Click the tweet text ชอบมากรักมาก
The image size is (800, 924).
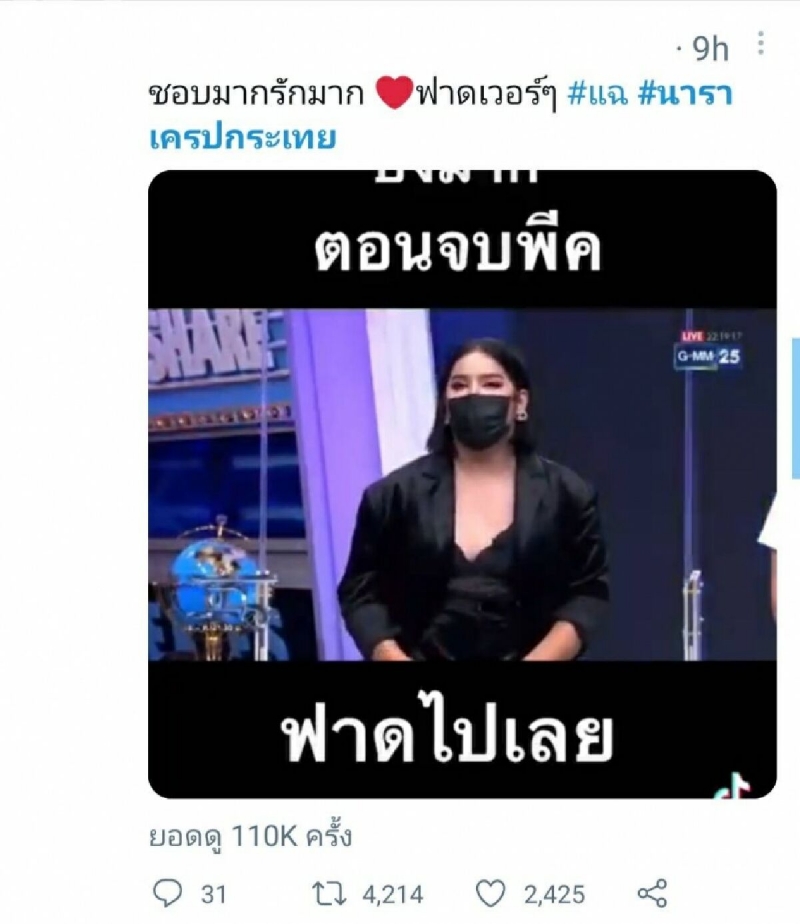(257, 94)
